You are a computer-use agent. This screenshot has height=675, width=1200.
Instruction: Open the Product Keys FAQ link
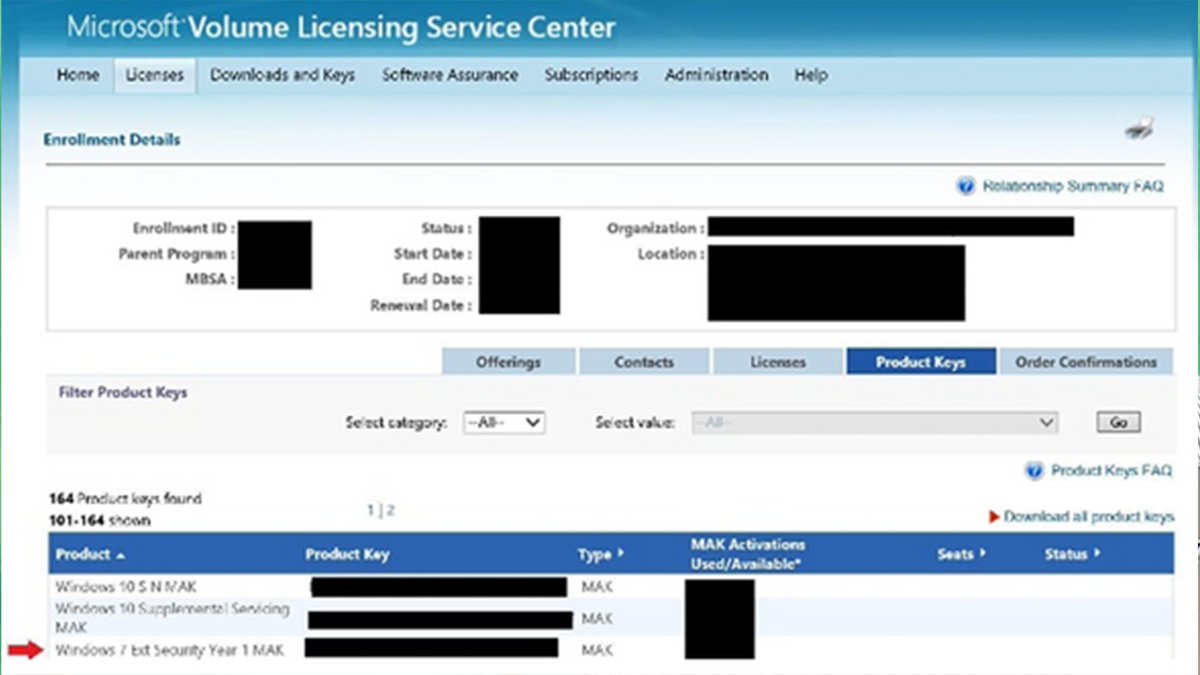tap(1111, 470)
